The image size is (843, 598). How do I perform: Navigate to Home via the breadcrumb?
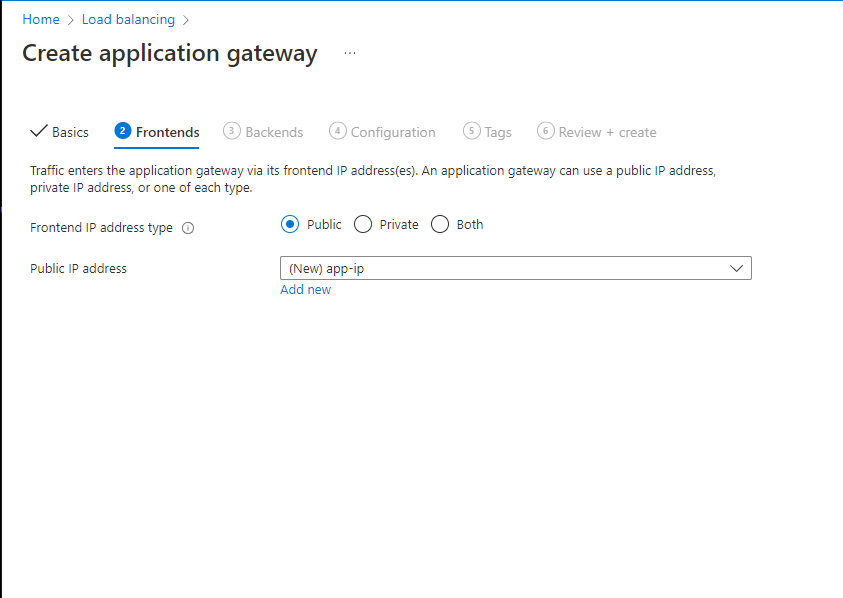click(x=40, y=18)
